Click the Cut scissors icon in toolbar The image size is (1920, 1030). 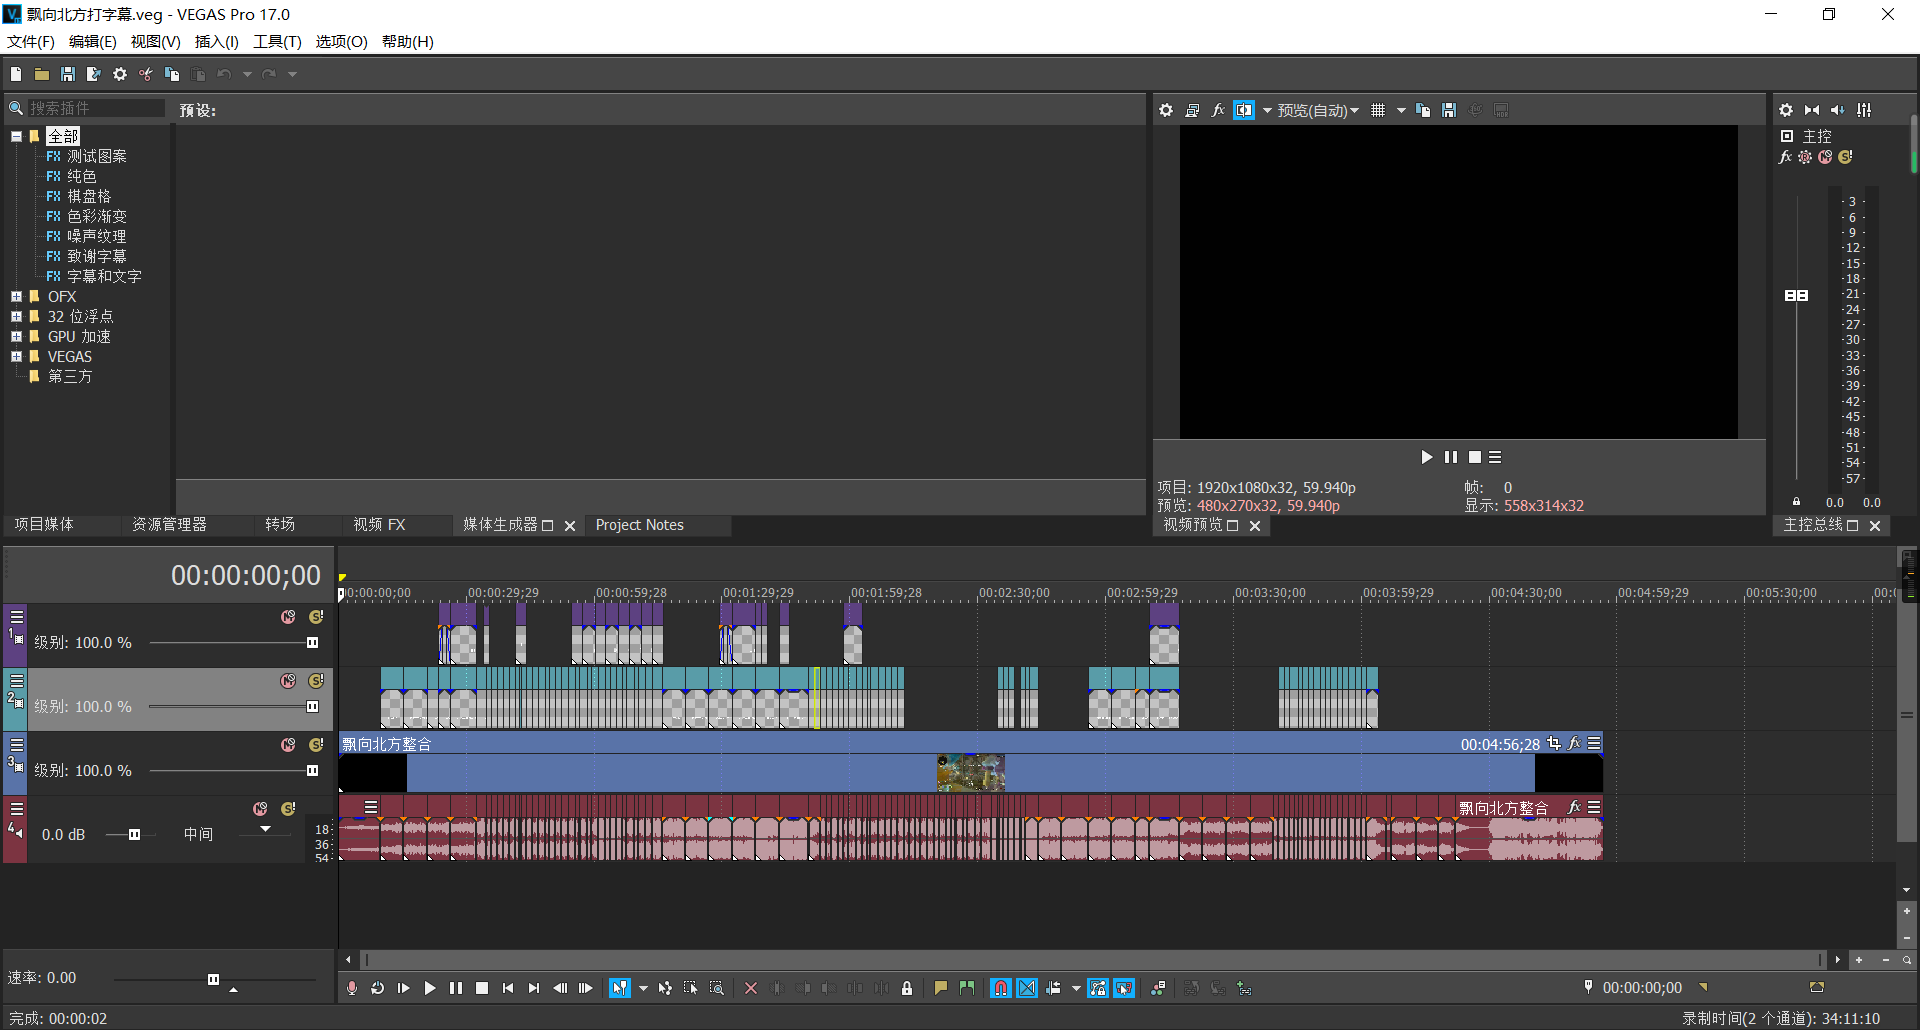pyautogui.click(x=146, y=74)
